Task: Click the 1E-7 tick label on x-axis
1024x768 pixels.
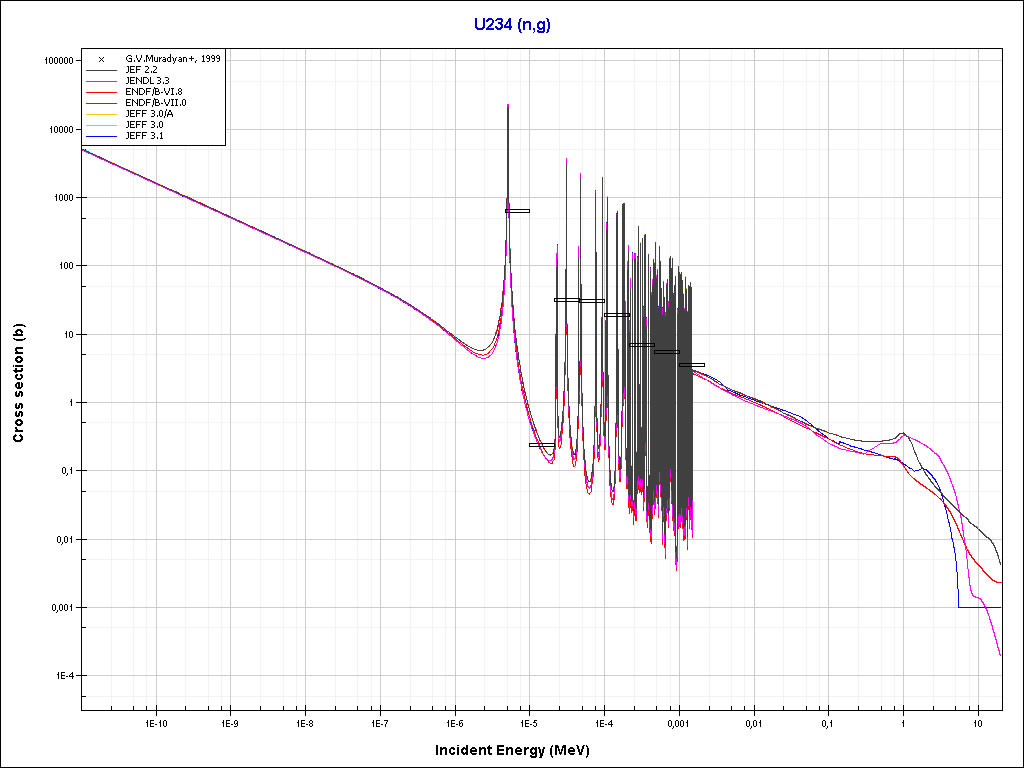Action: tap(379, 722)
